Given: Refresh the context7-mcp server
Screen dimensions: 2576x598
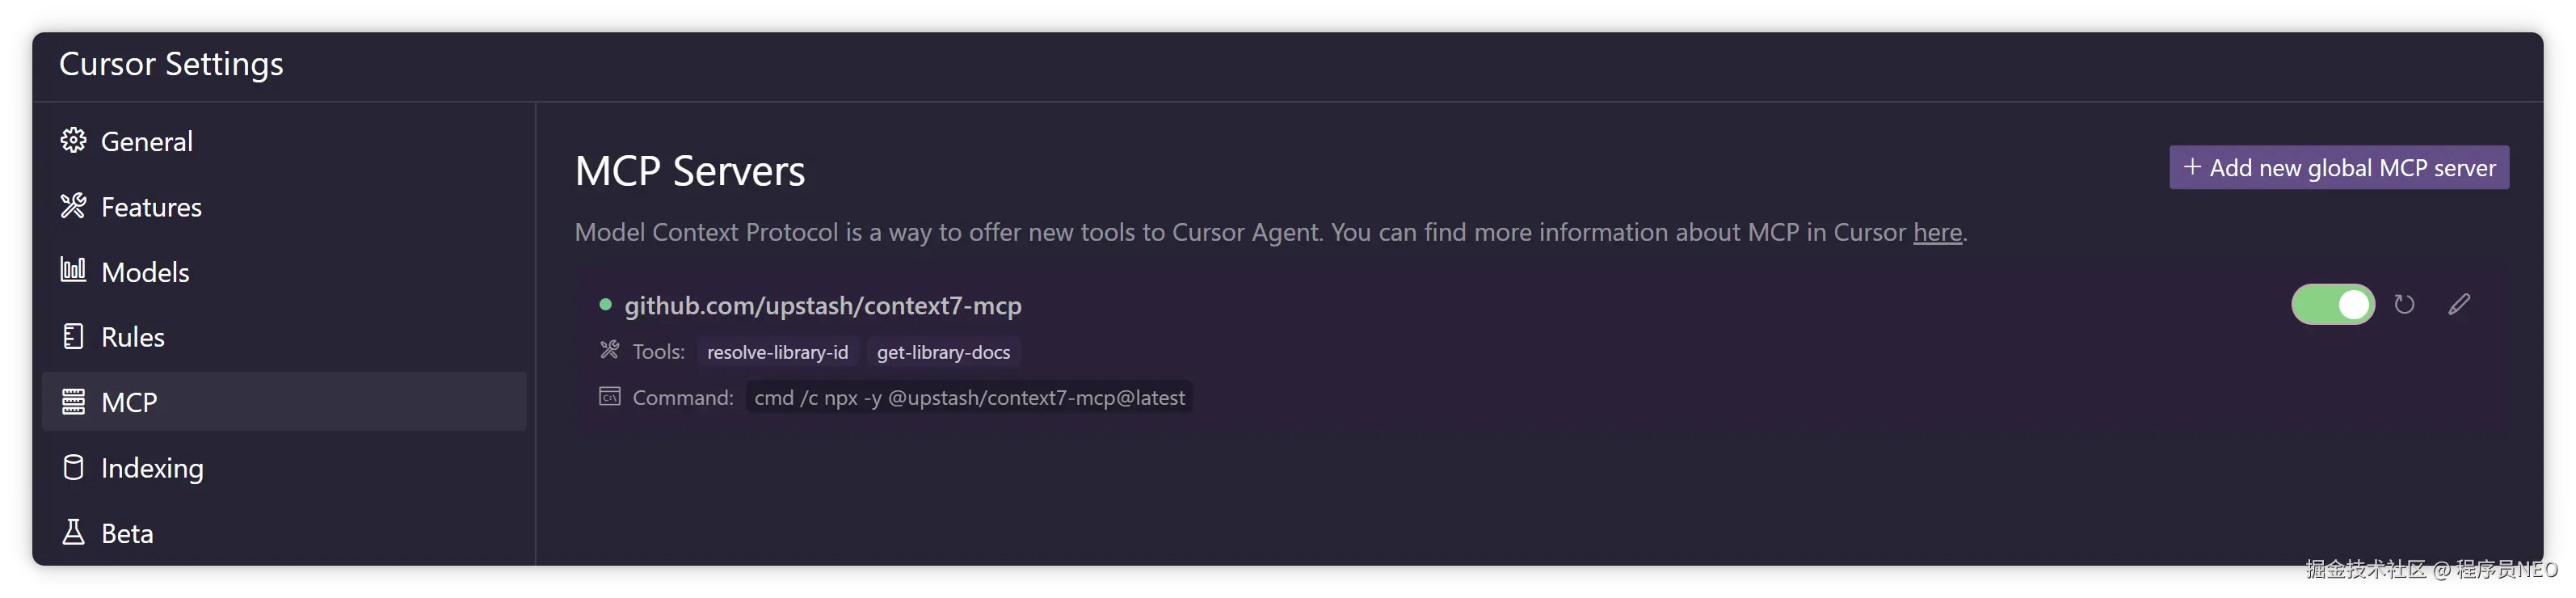Looking at the screenshot, I should [x=2404, y=304].
